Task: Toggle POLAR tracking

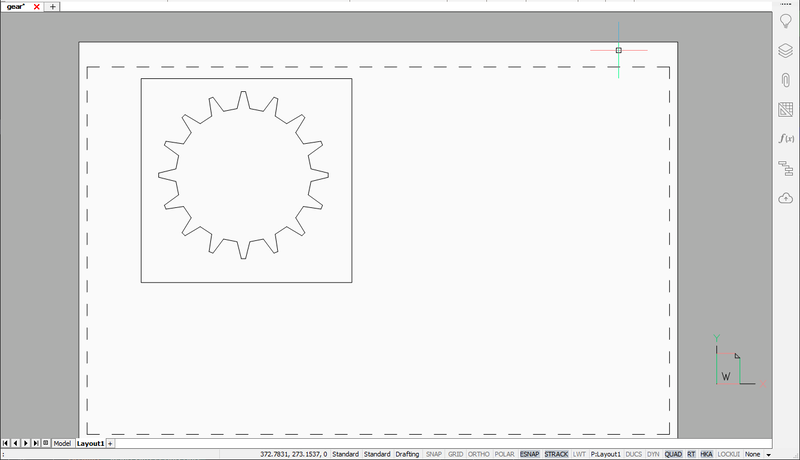Action: click(x=505, y=454)
